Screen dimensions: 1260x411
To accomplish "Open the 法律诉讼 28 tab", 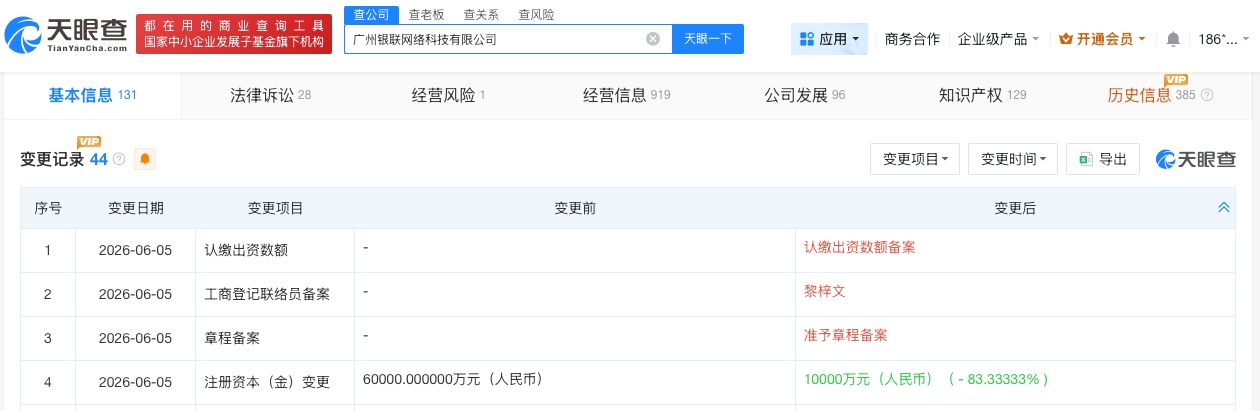I will coord(270,96).
